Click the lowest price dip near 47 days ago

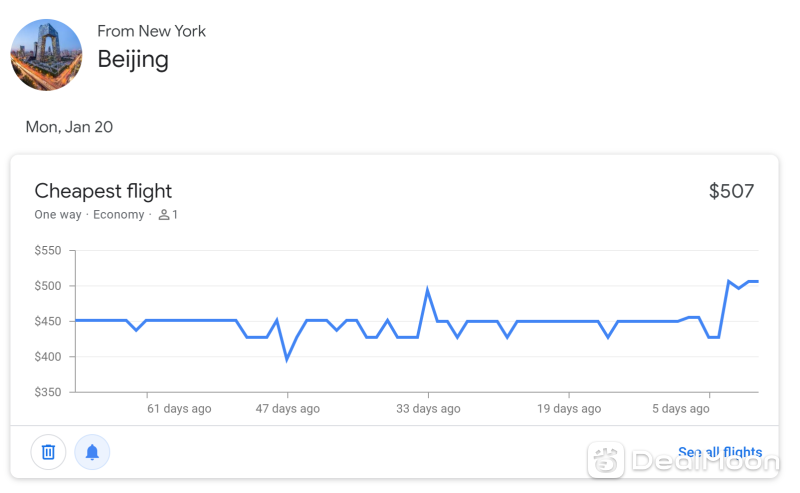pos(287,359)
